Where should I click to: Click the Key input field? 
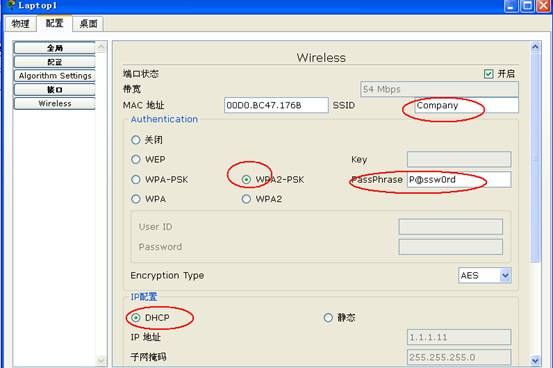pos(459,159)
